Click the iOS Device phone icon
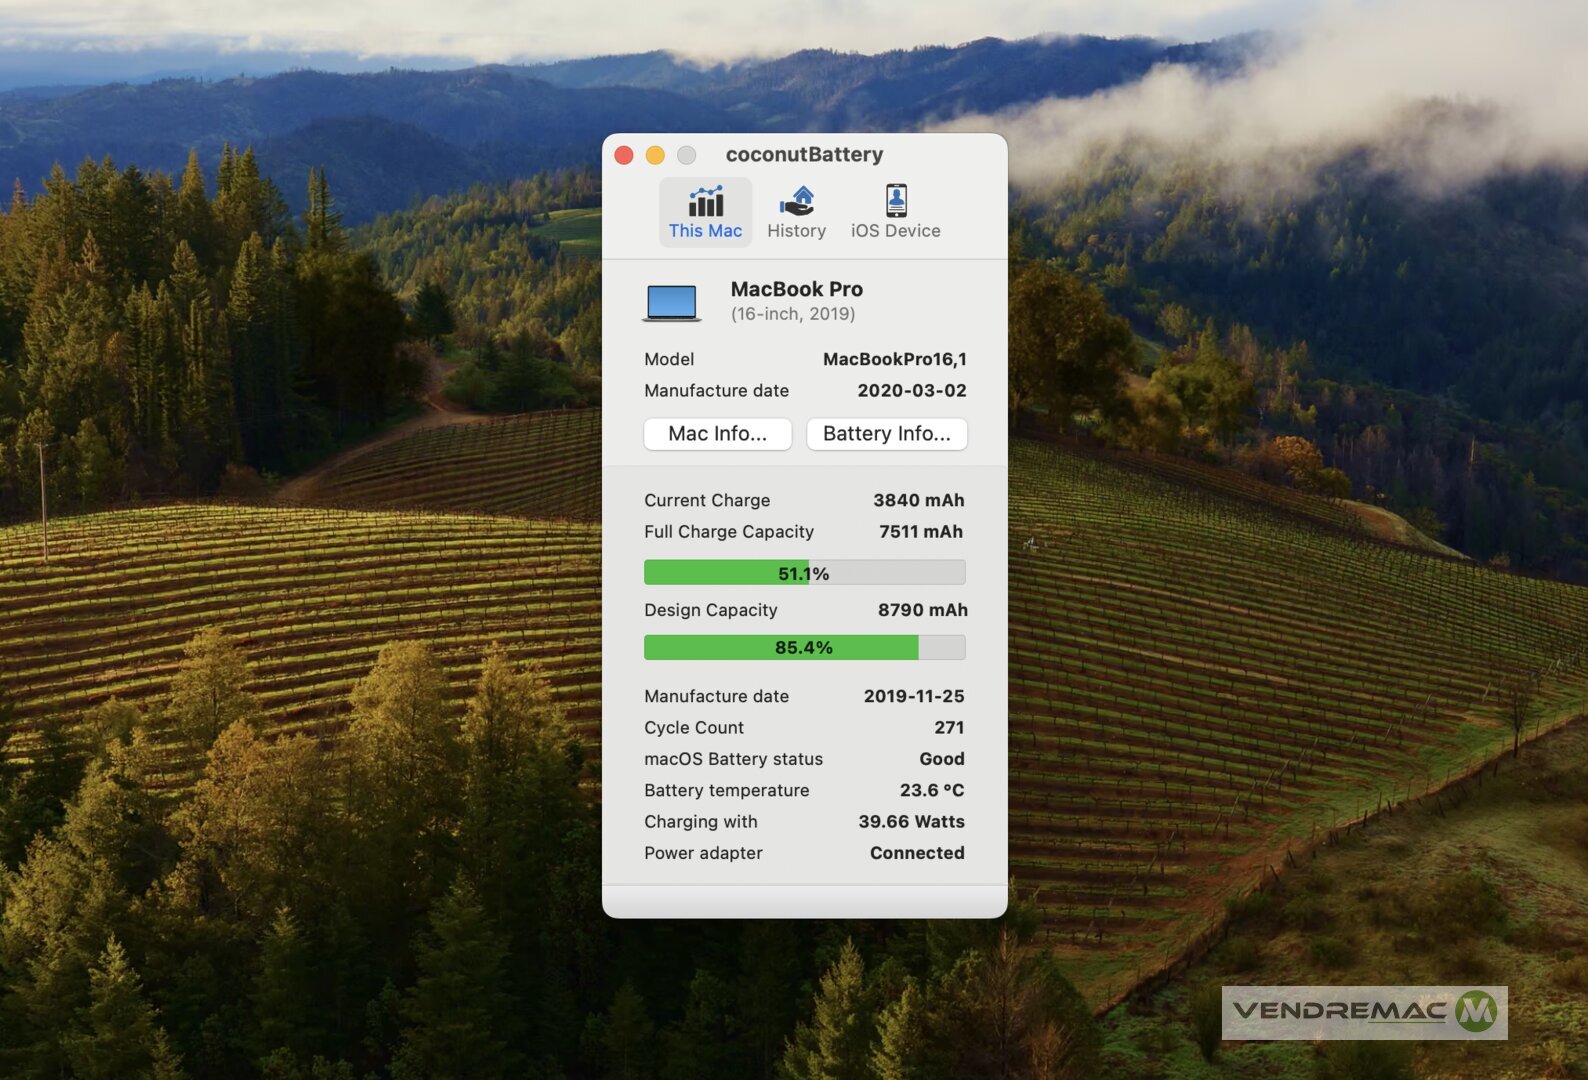This screenshot has width=1588, height=1080. click(896, 201)
